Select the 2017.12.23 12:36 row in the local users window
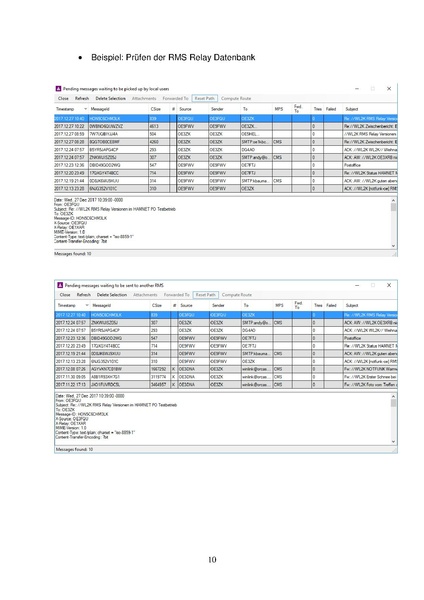 coord(225,165)
